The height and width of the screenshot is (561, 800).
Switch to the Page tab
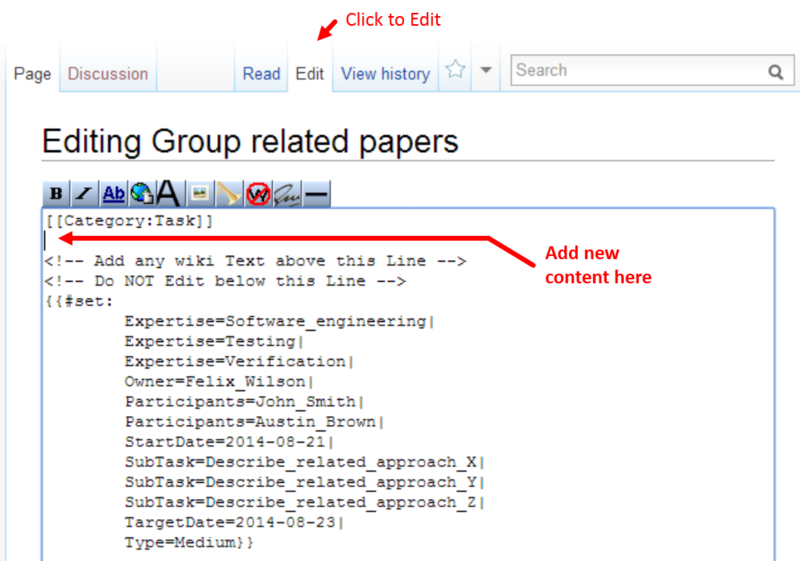pos(32,74)
